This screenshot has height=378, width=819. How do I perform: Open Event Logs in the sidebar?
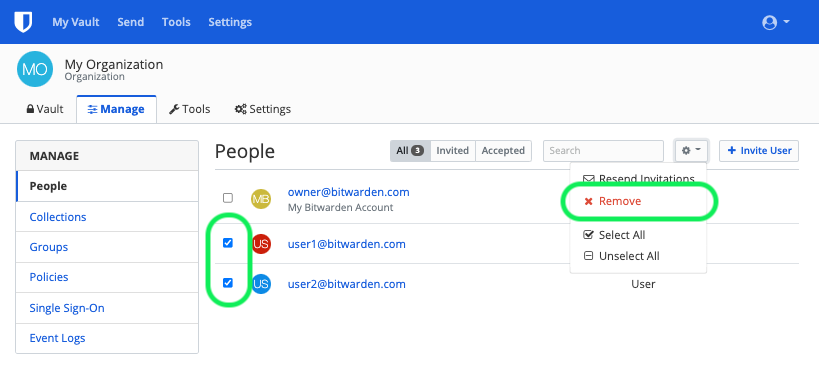tap(107, 338)
